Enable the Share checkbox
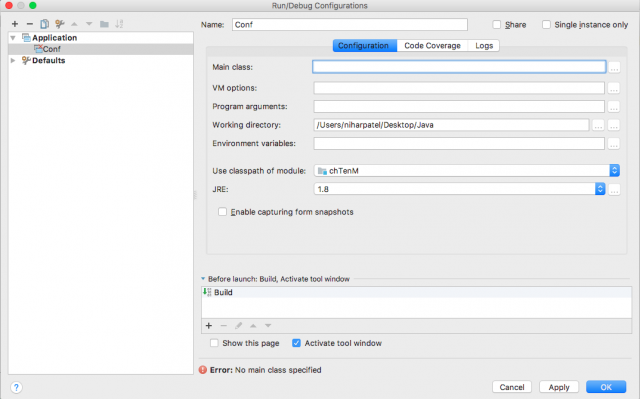 click(497, 24)
